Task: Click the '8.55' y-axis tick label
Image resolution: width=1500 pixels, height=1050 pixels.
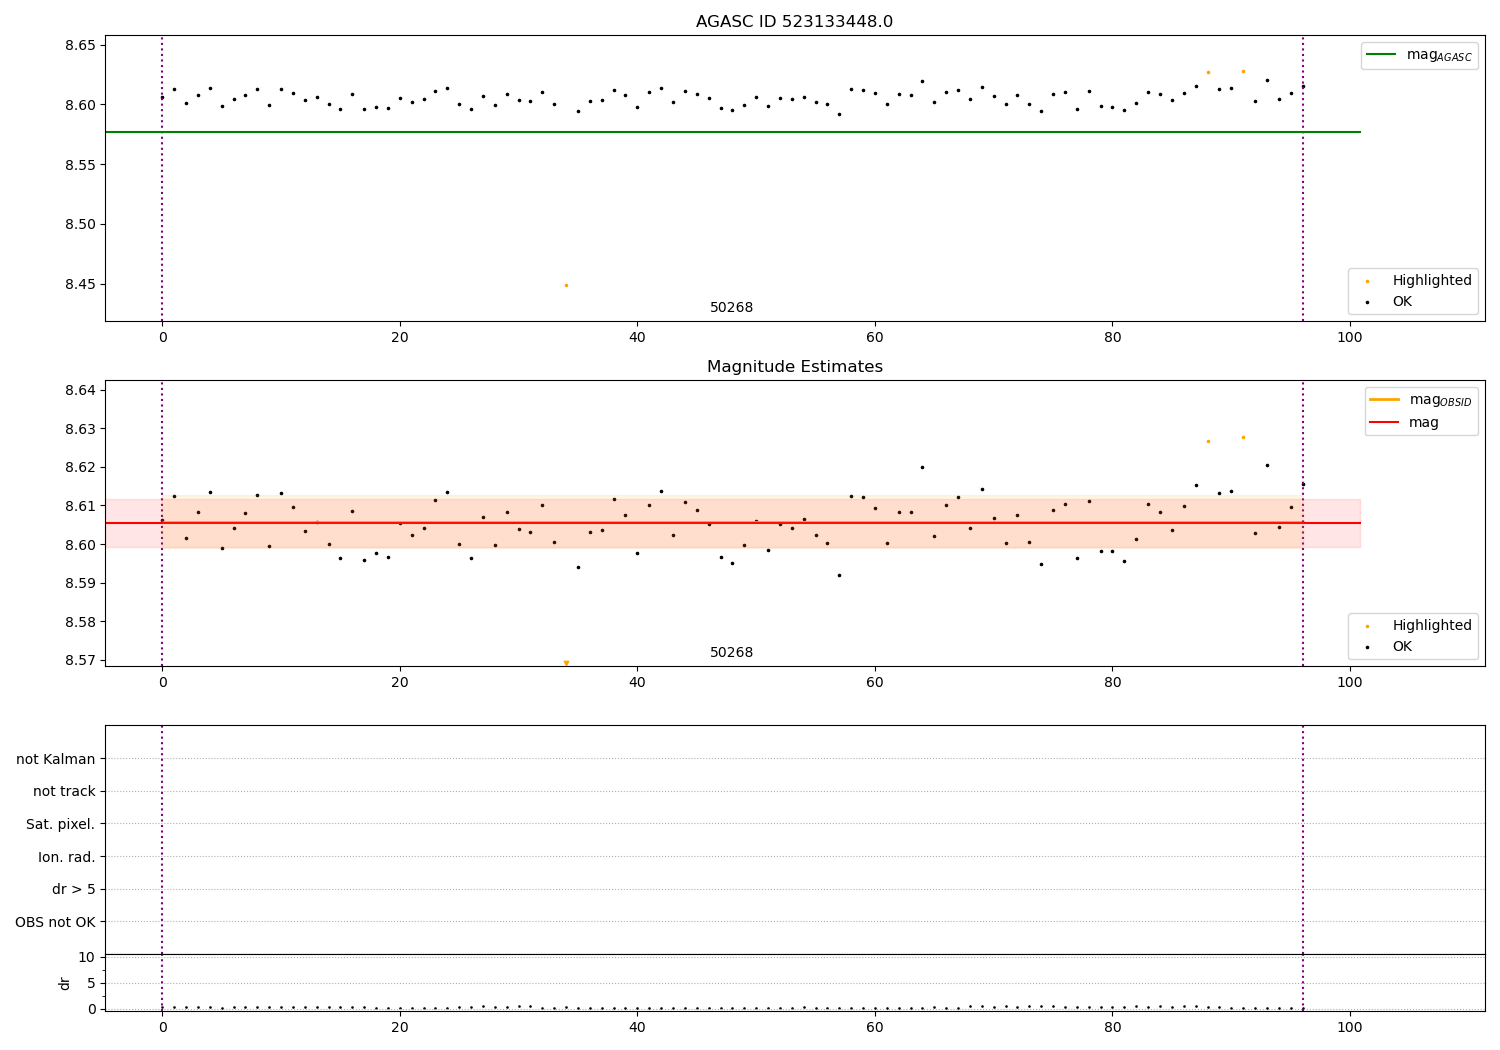Action: pos(80,165)
